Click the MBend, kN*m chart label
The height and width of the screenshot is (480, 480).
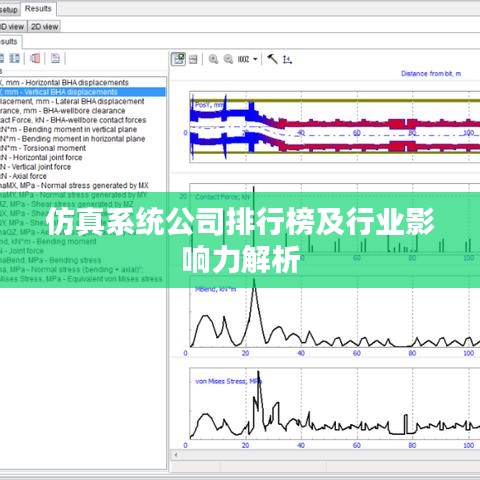215,289
